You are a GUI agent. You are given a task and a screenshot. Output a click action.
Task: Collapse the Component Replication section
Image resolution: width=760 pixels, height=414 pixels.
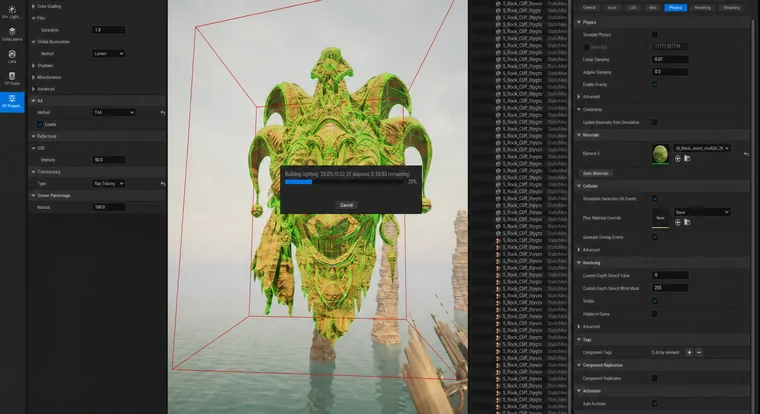click(579, 365)
